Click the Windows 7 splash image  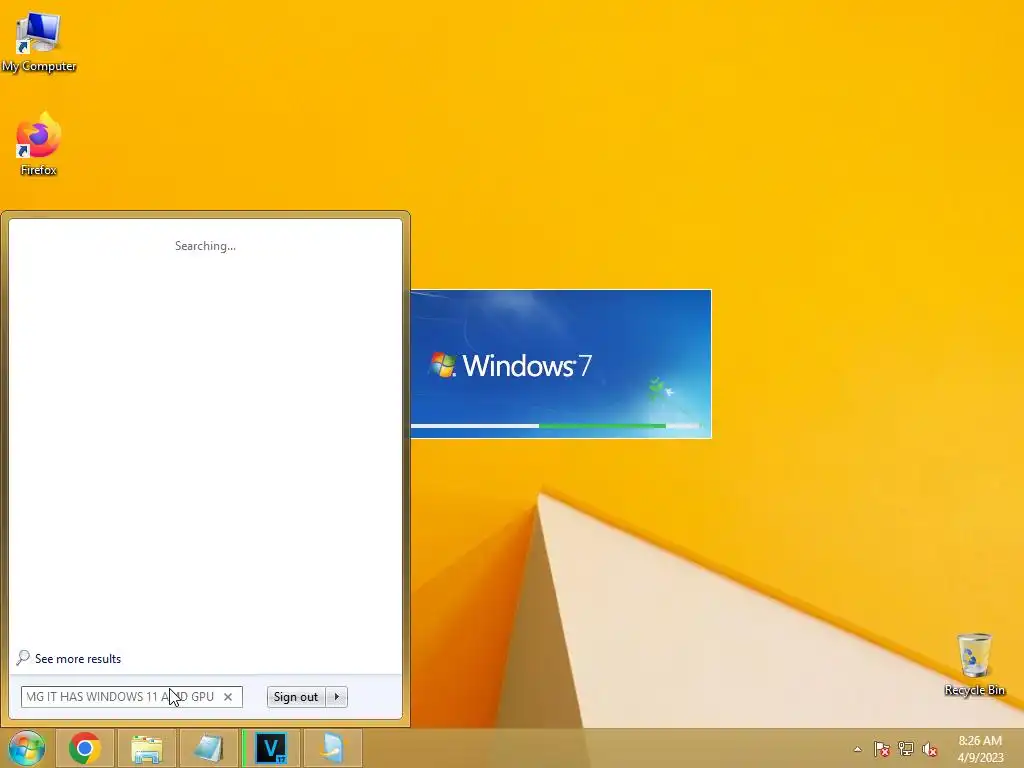click(561, 364)
